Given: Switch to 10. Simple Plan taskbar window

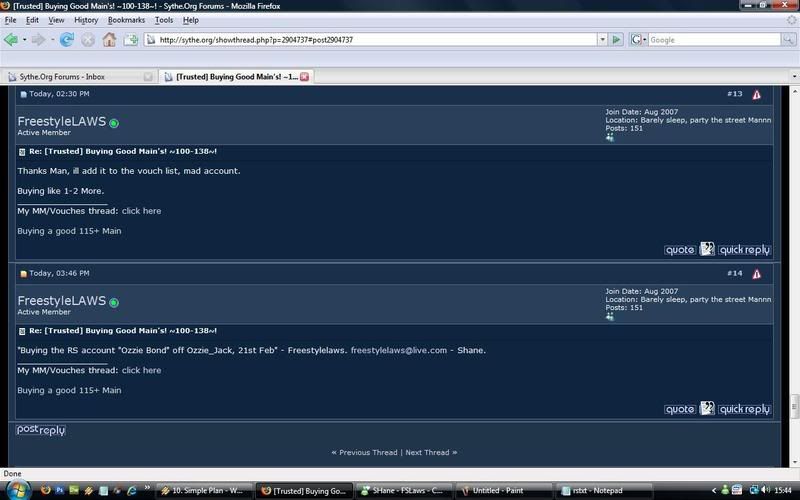Looking at the screenshot, I should pos(204,490).
